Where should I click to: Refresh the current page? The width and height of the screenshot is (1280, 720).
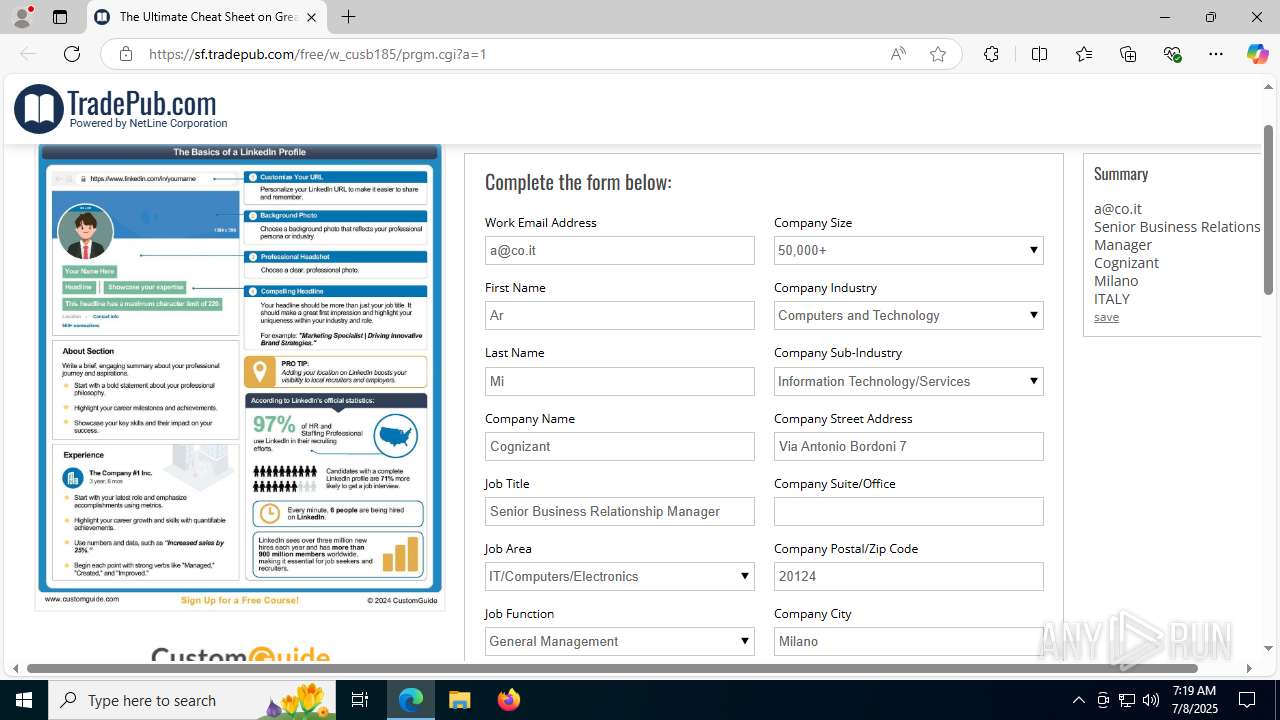click(72, 54)
